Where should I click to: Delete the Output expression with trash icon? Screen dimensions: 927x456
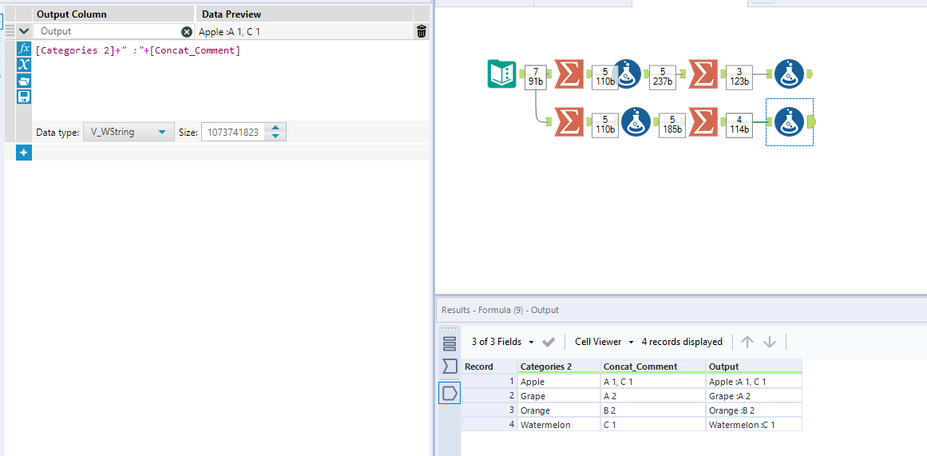coord(422,31)
